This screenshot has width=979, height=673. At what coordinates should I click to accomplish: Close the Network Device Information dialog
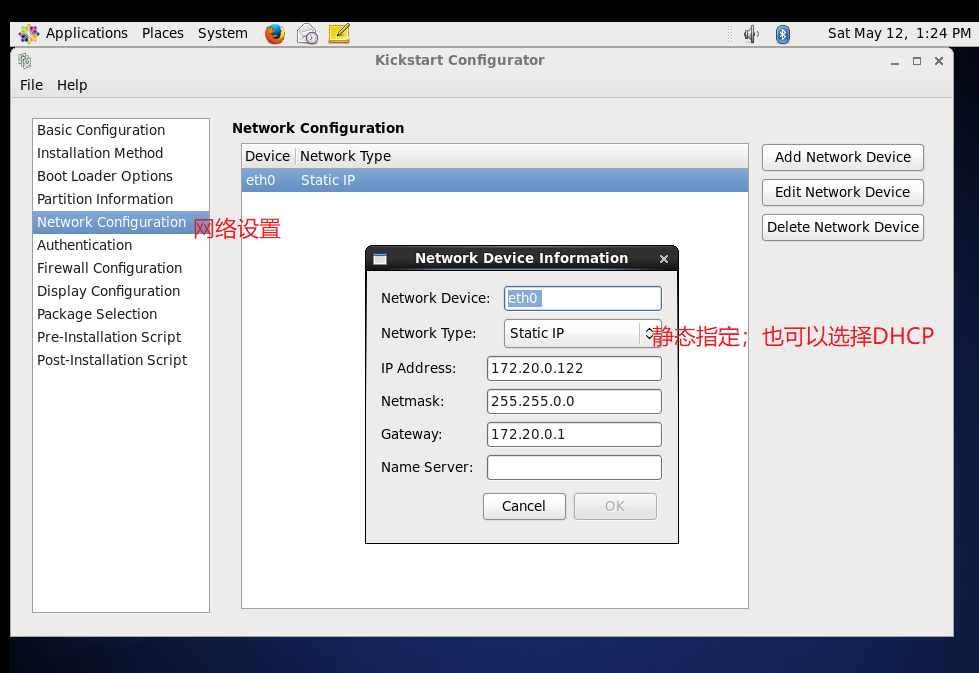pyautogui.click(x=664, y=258)
